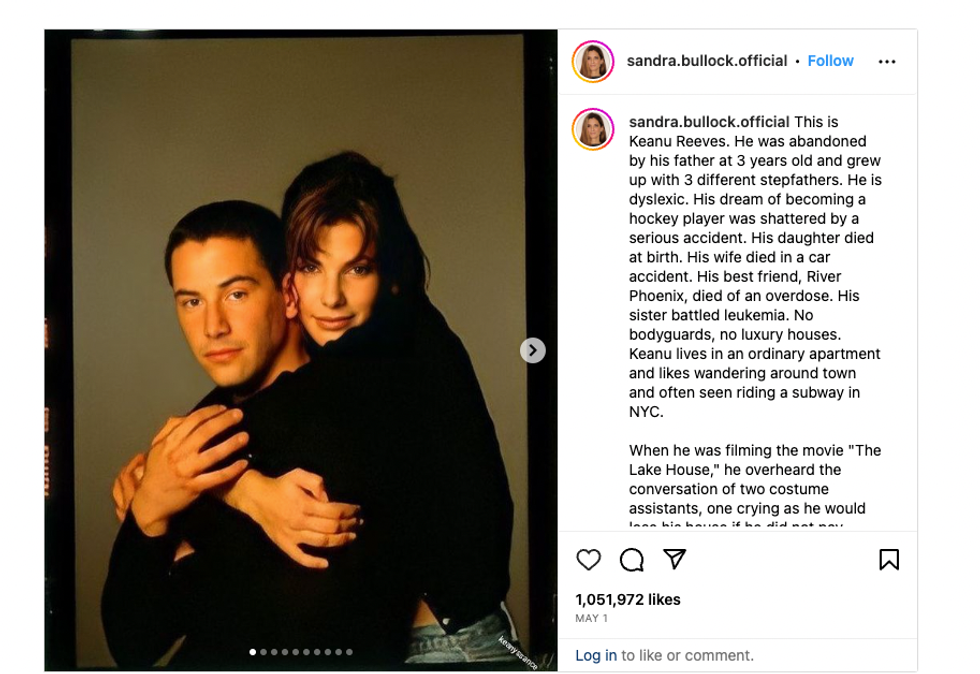Like the post with the heart icon
The image size is (980, 674).
click(x=589, y=560)
